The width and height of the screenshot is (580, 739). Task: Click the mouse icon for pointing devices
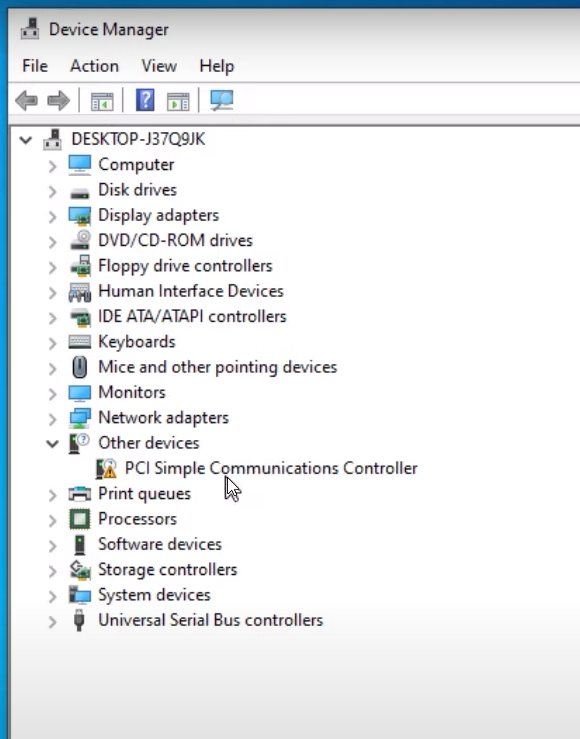coord(80,367)
